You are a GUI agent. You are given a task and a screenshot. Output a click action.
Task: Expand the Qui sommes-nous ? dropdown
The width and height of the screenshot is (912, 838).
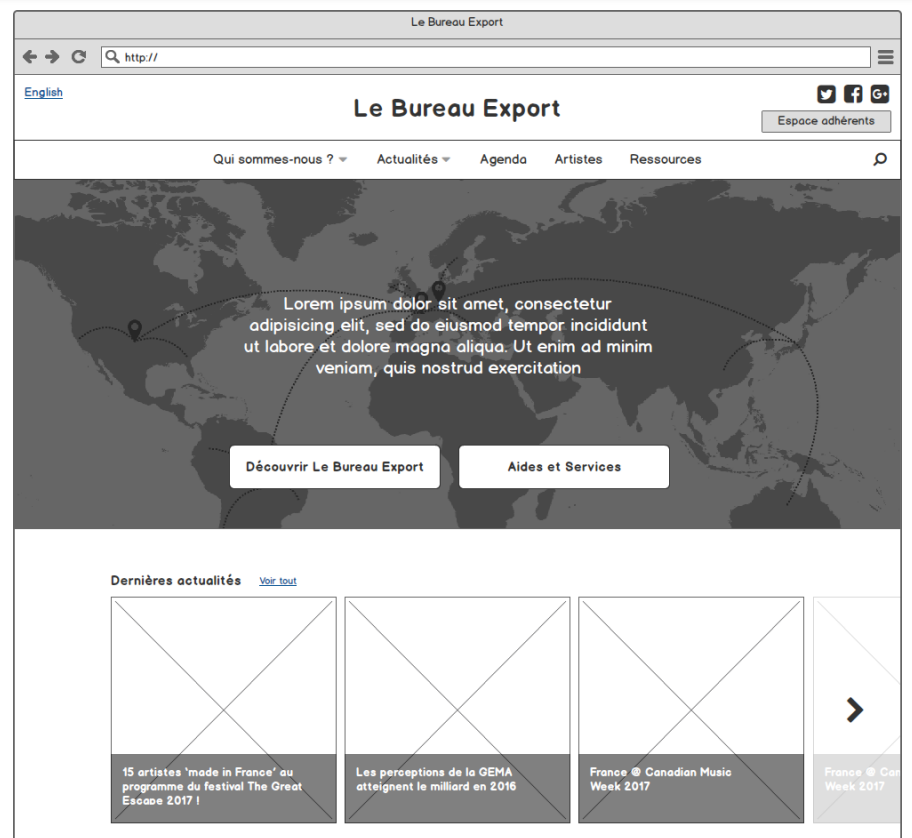point(280,159)
